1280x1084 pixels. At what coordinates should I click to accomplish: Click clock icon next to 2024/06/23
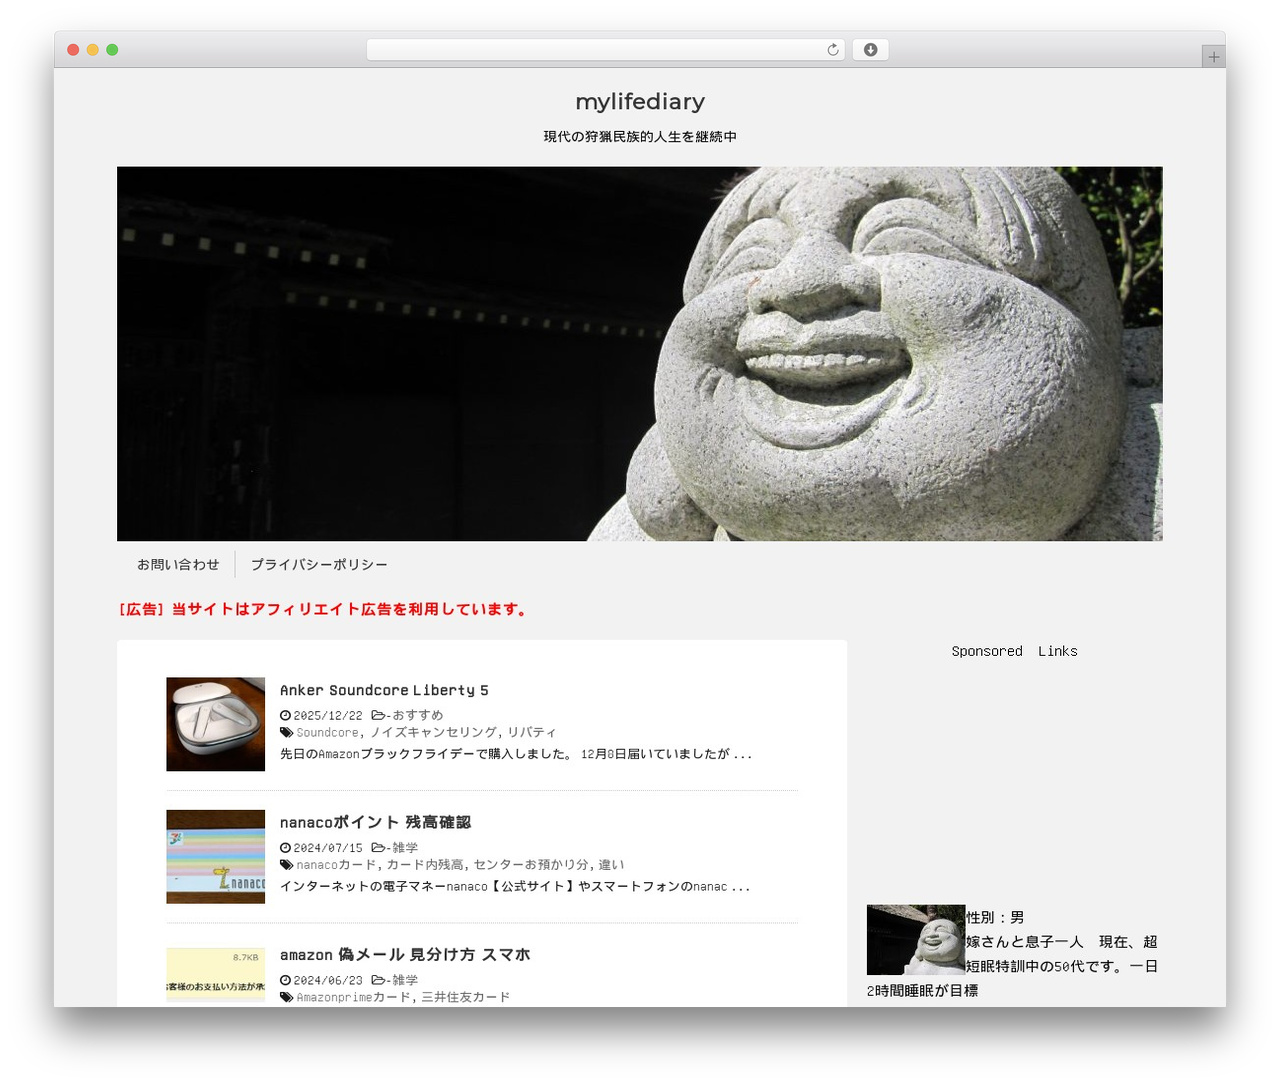(285, 981)
